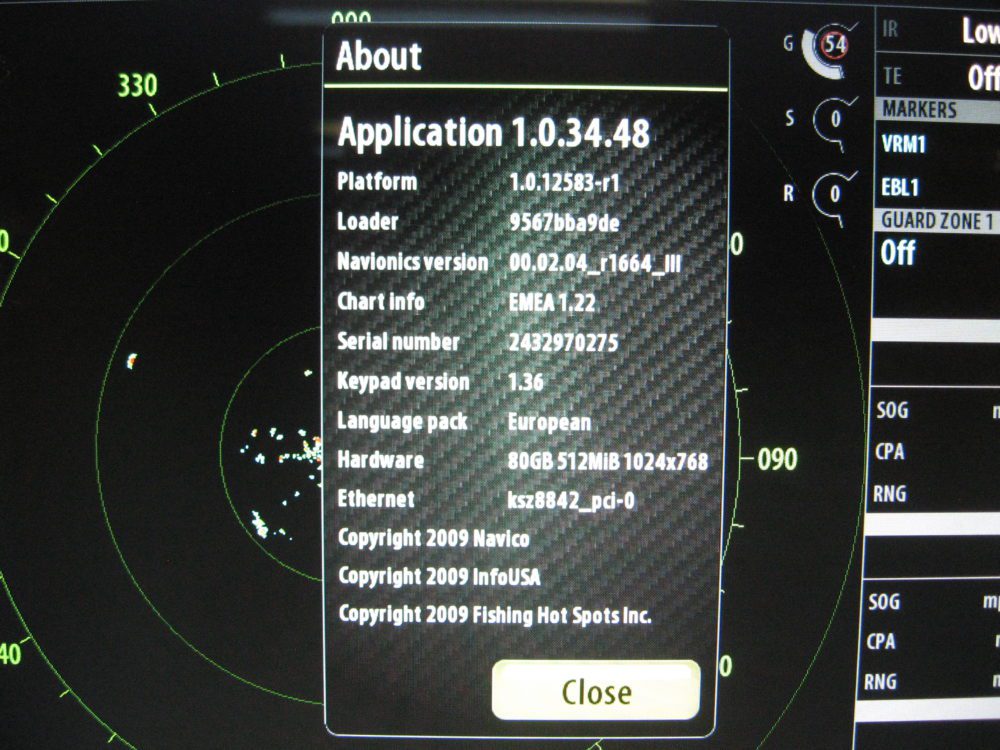Click Copyright 2009 Fishing Hot Spots Inc. line
Screen dimensions: 1000x750
click(x=495, y=615)
